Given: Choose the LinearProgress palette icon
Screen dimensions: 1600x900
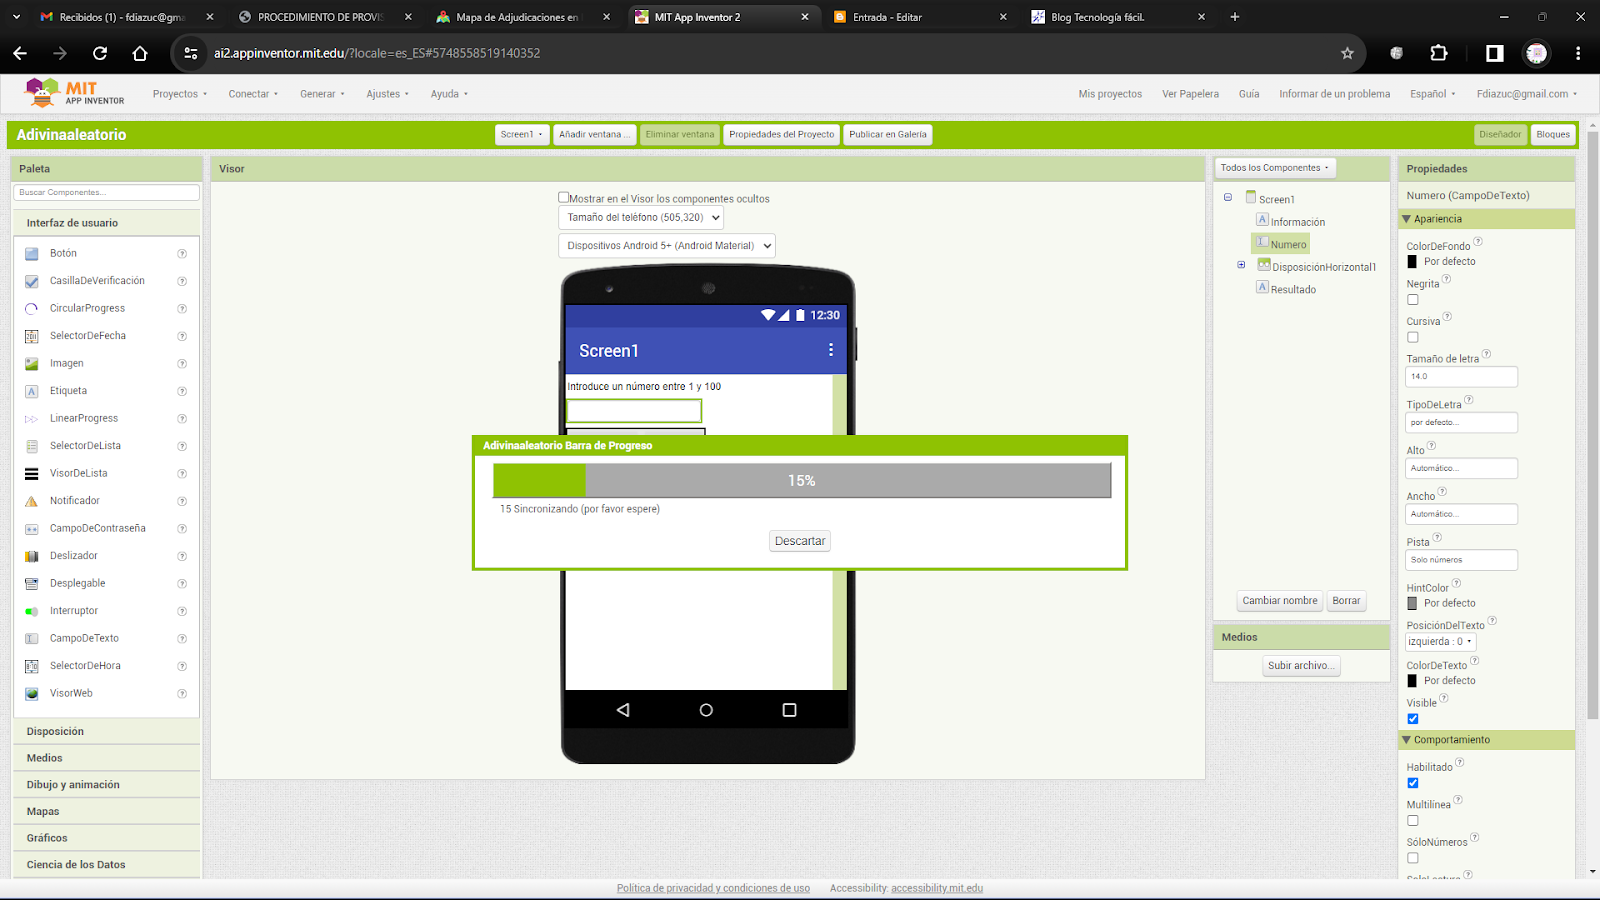Looking at the screenshot, I should coord(32,419).
